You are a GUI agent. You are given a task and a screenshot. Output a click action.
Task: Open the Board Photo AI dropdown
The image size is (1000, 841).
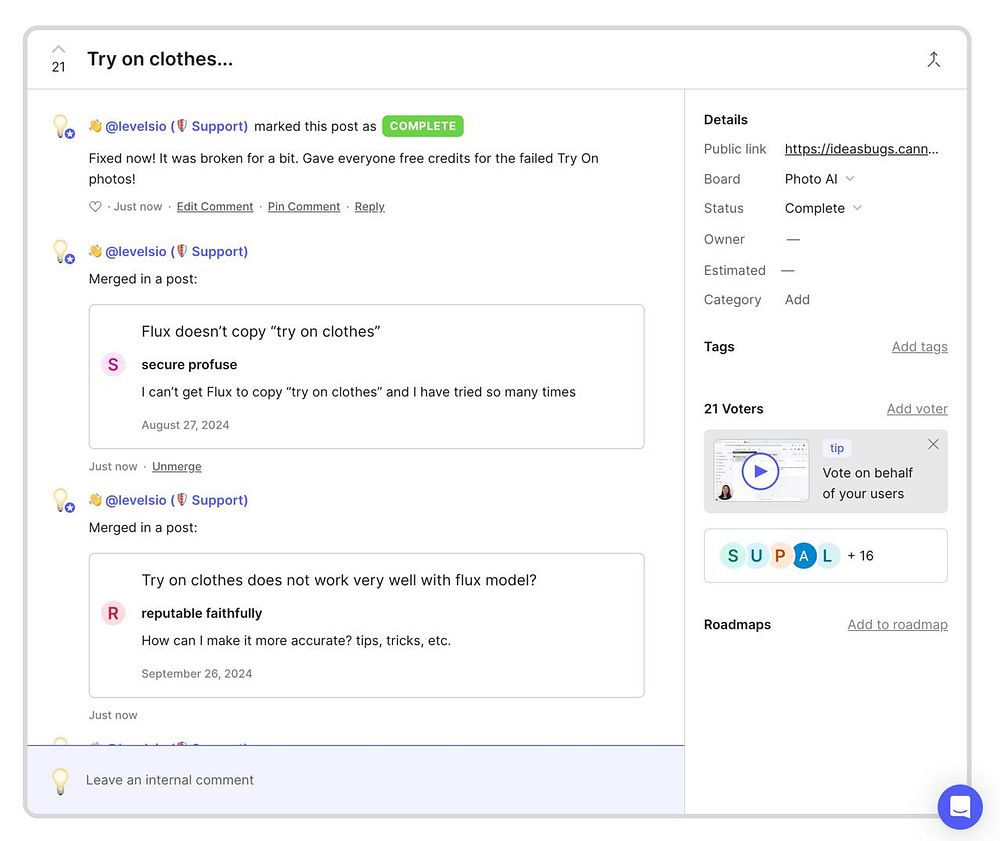click(820, 179)
